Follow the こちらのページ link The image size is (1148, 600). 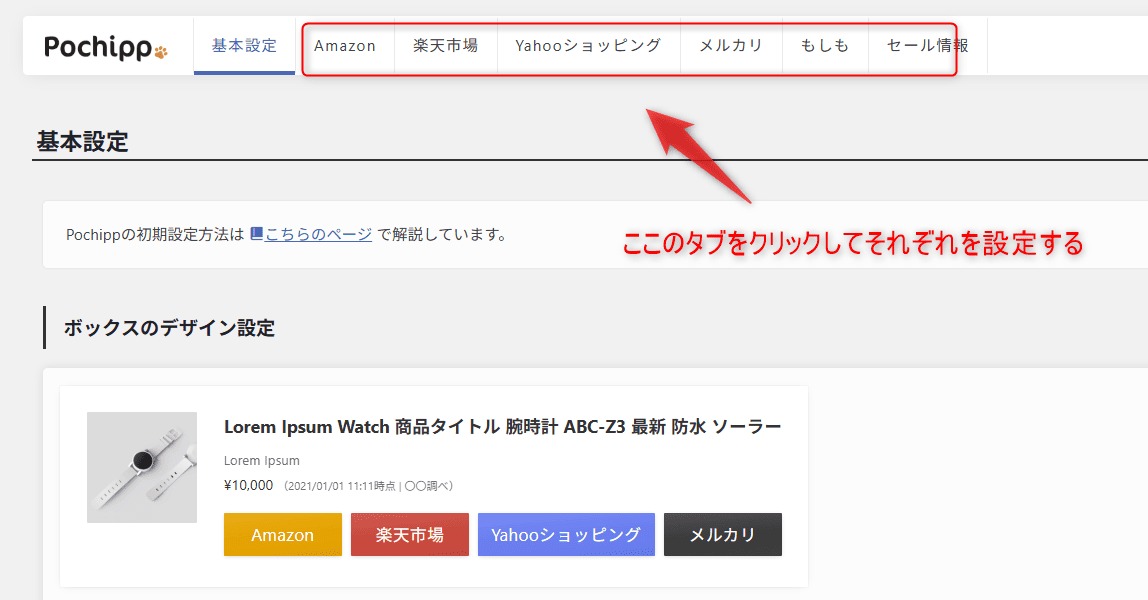click(x=318, y=235)
